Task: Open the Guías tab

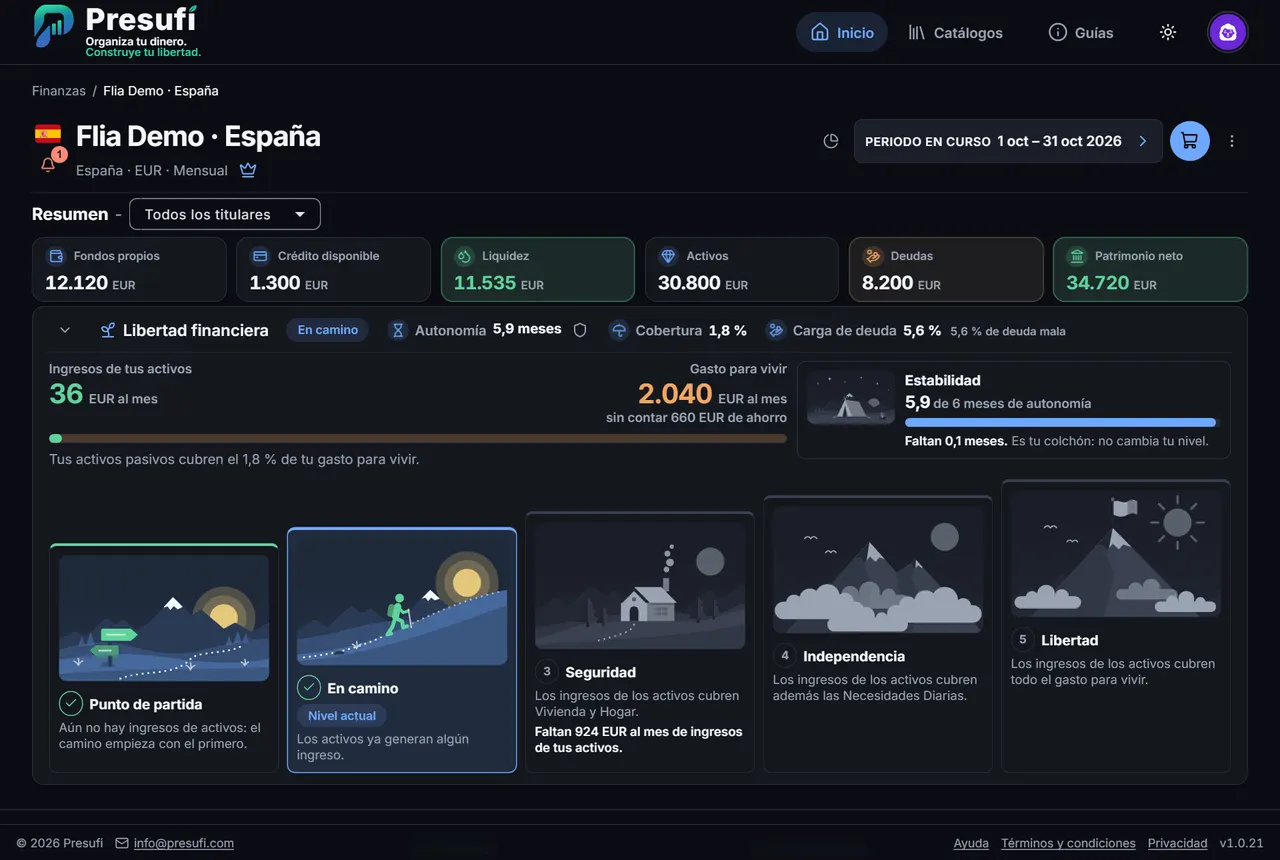Action: coord(1081,32)
